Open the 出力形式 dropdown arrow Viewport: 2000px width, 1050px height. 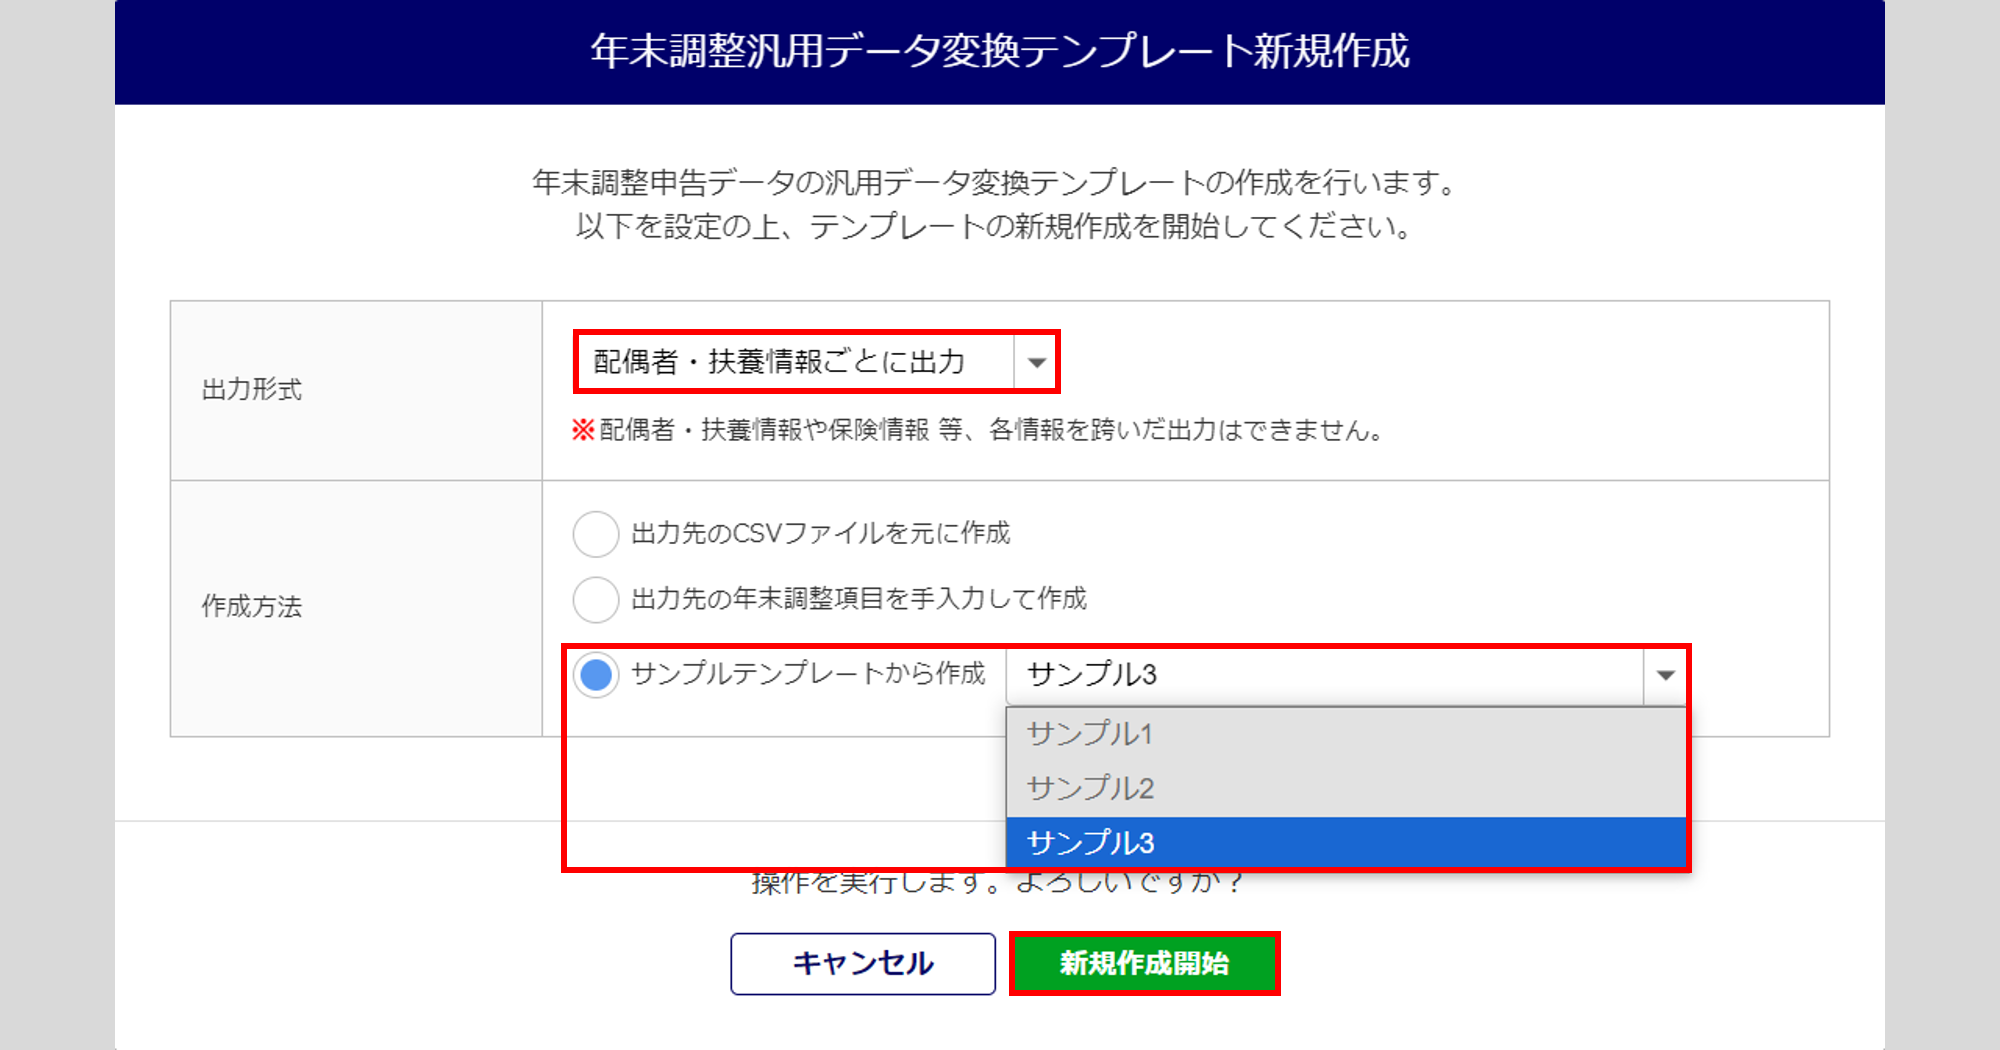point(1037,362)
